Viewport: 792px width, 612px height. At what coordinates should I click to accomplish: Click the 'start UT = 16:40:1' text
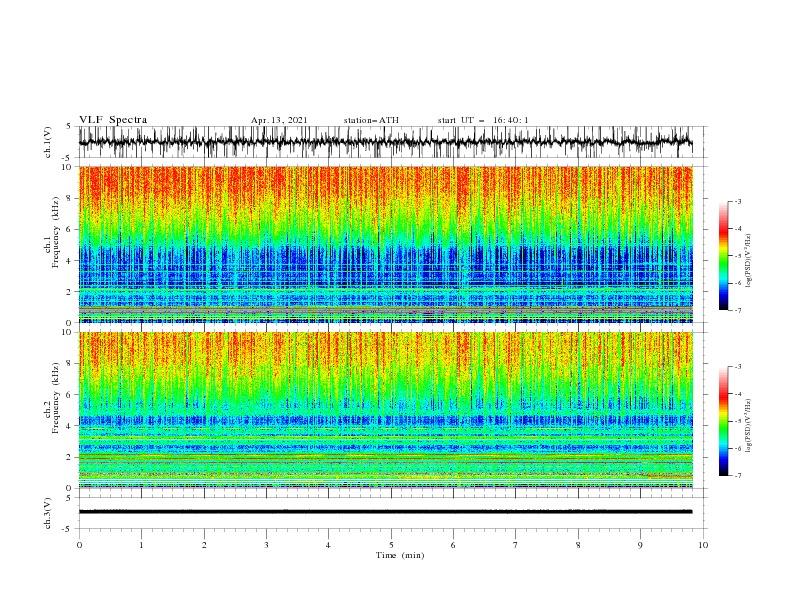(x=483, y=120)
